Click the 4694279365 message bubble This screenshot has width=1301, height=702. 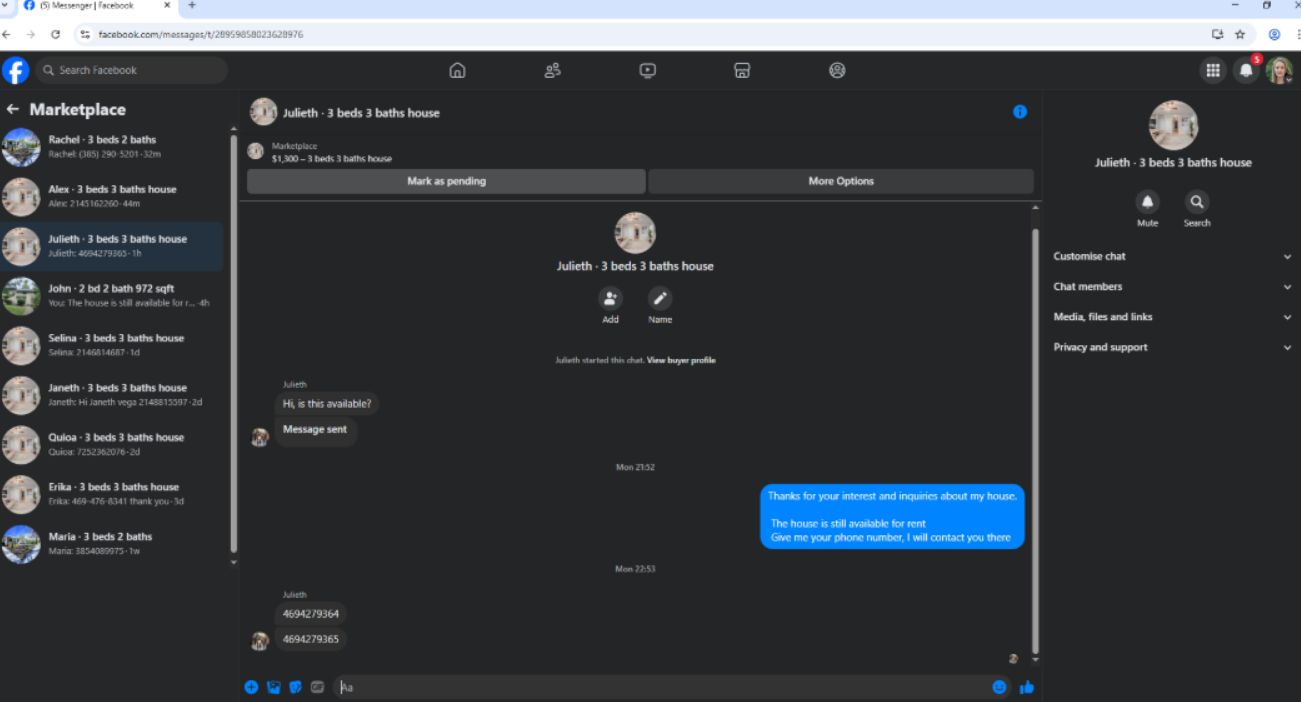(311, 639)
